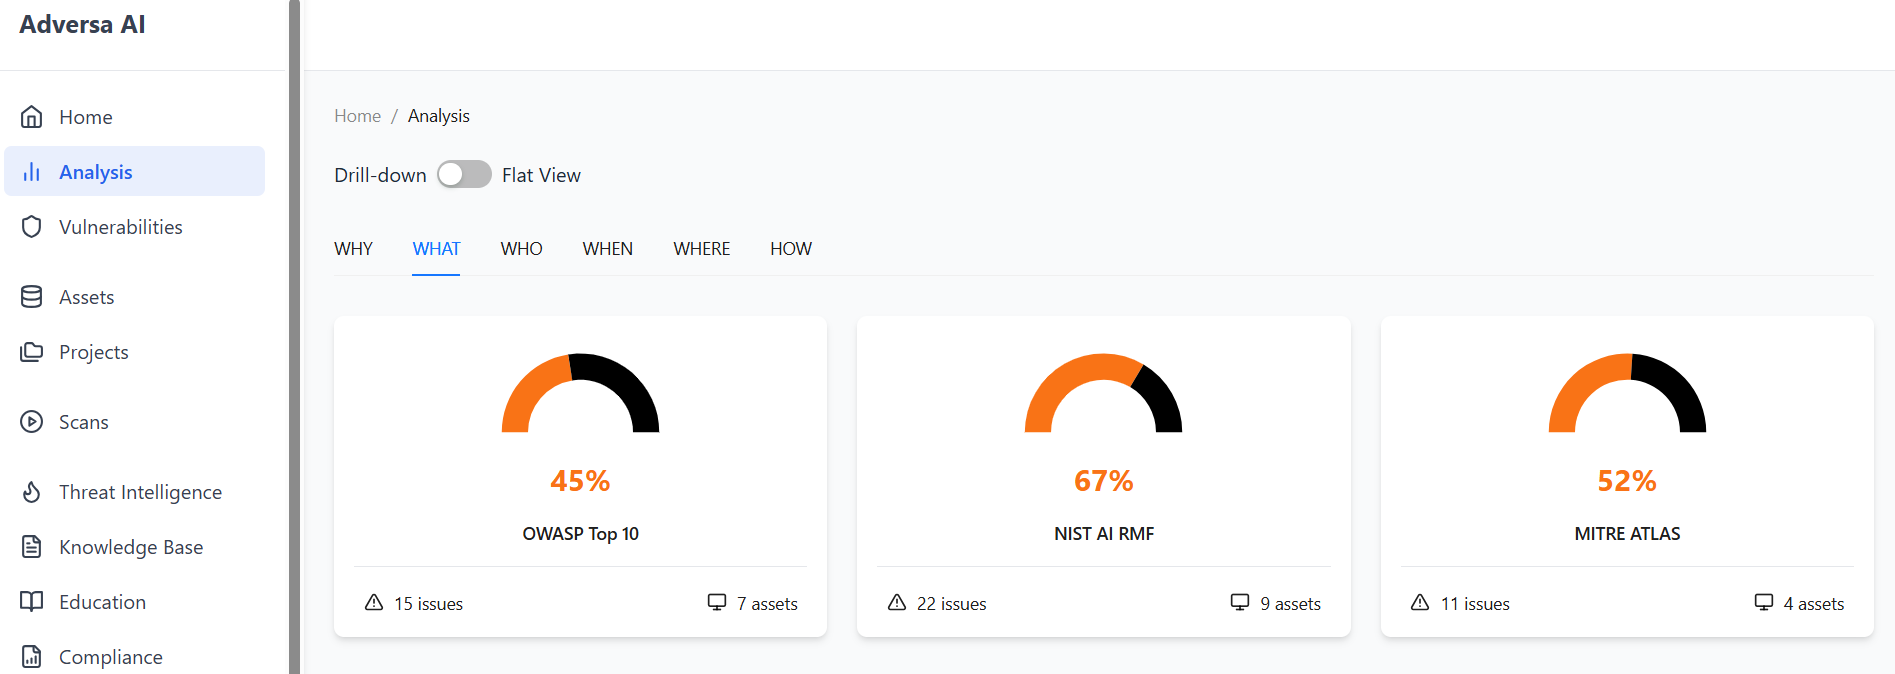Click the Drill-down label
The width and height of the screenshot is (1895, 674).
click(380, 175)
